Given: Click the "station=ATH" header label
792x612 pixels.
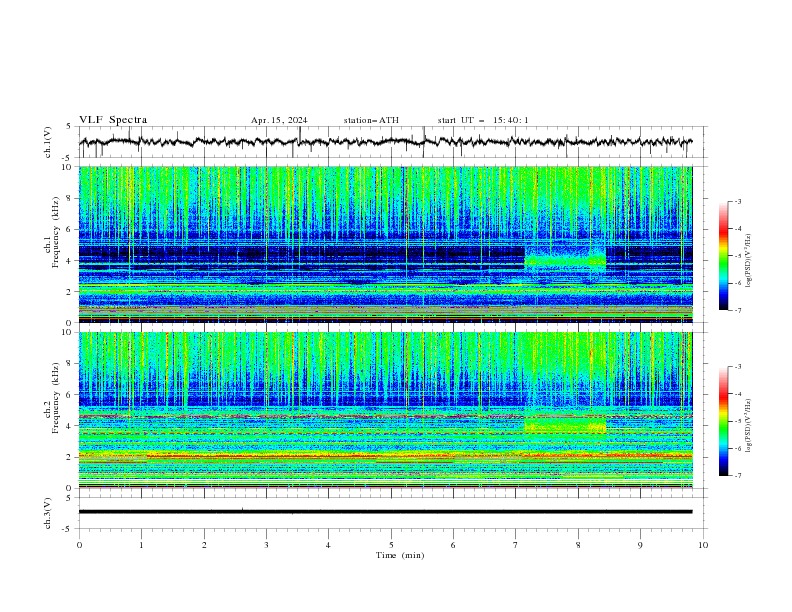Looking at the screenshot, I should (x=371, y=120).
